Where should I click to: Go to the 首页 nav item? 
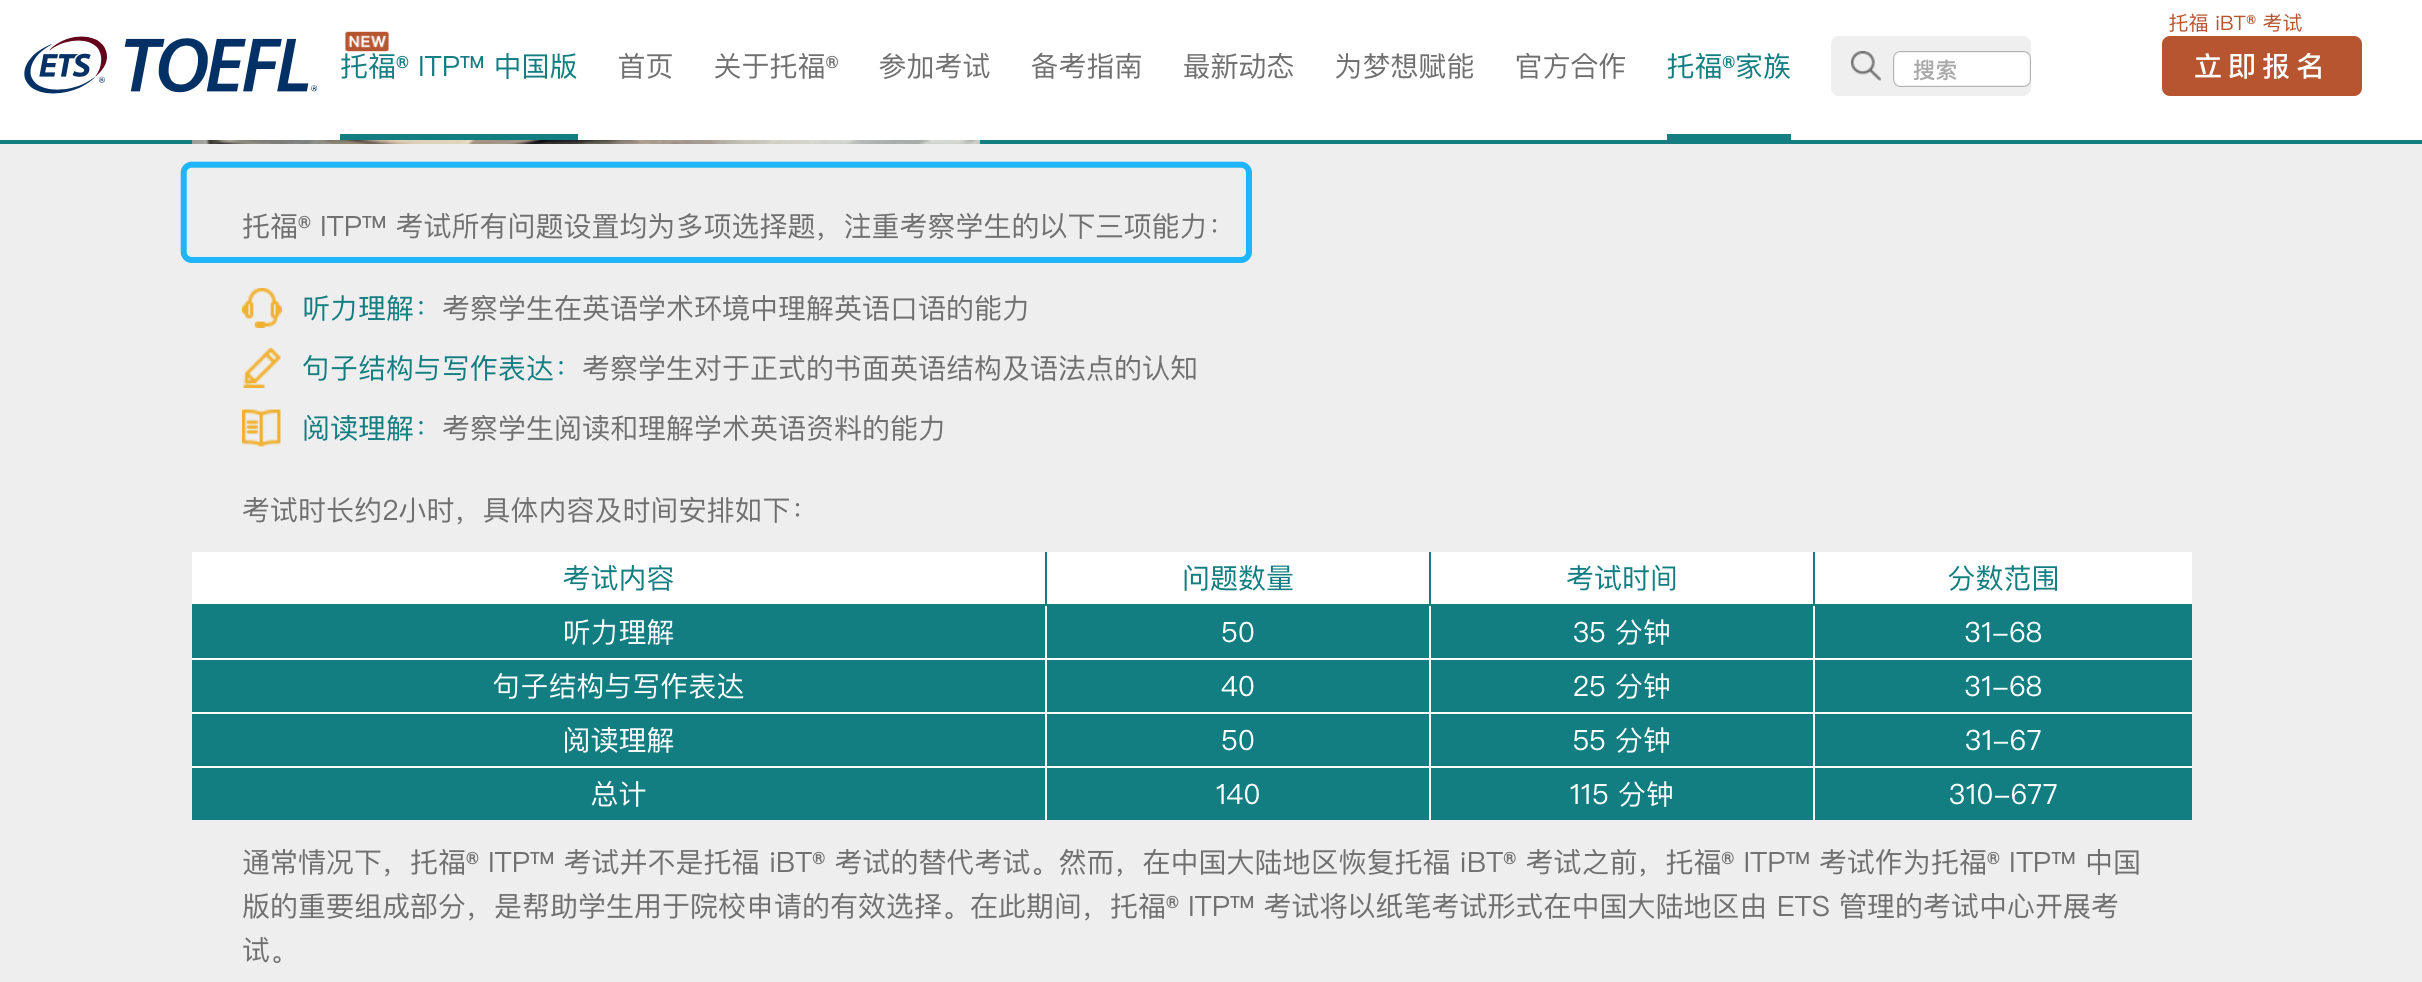[x=646, y=67]
